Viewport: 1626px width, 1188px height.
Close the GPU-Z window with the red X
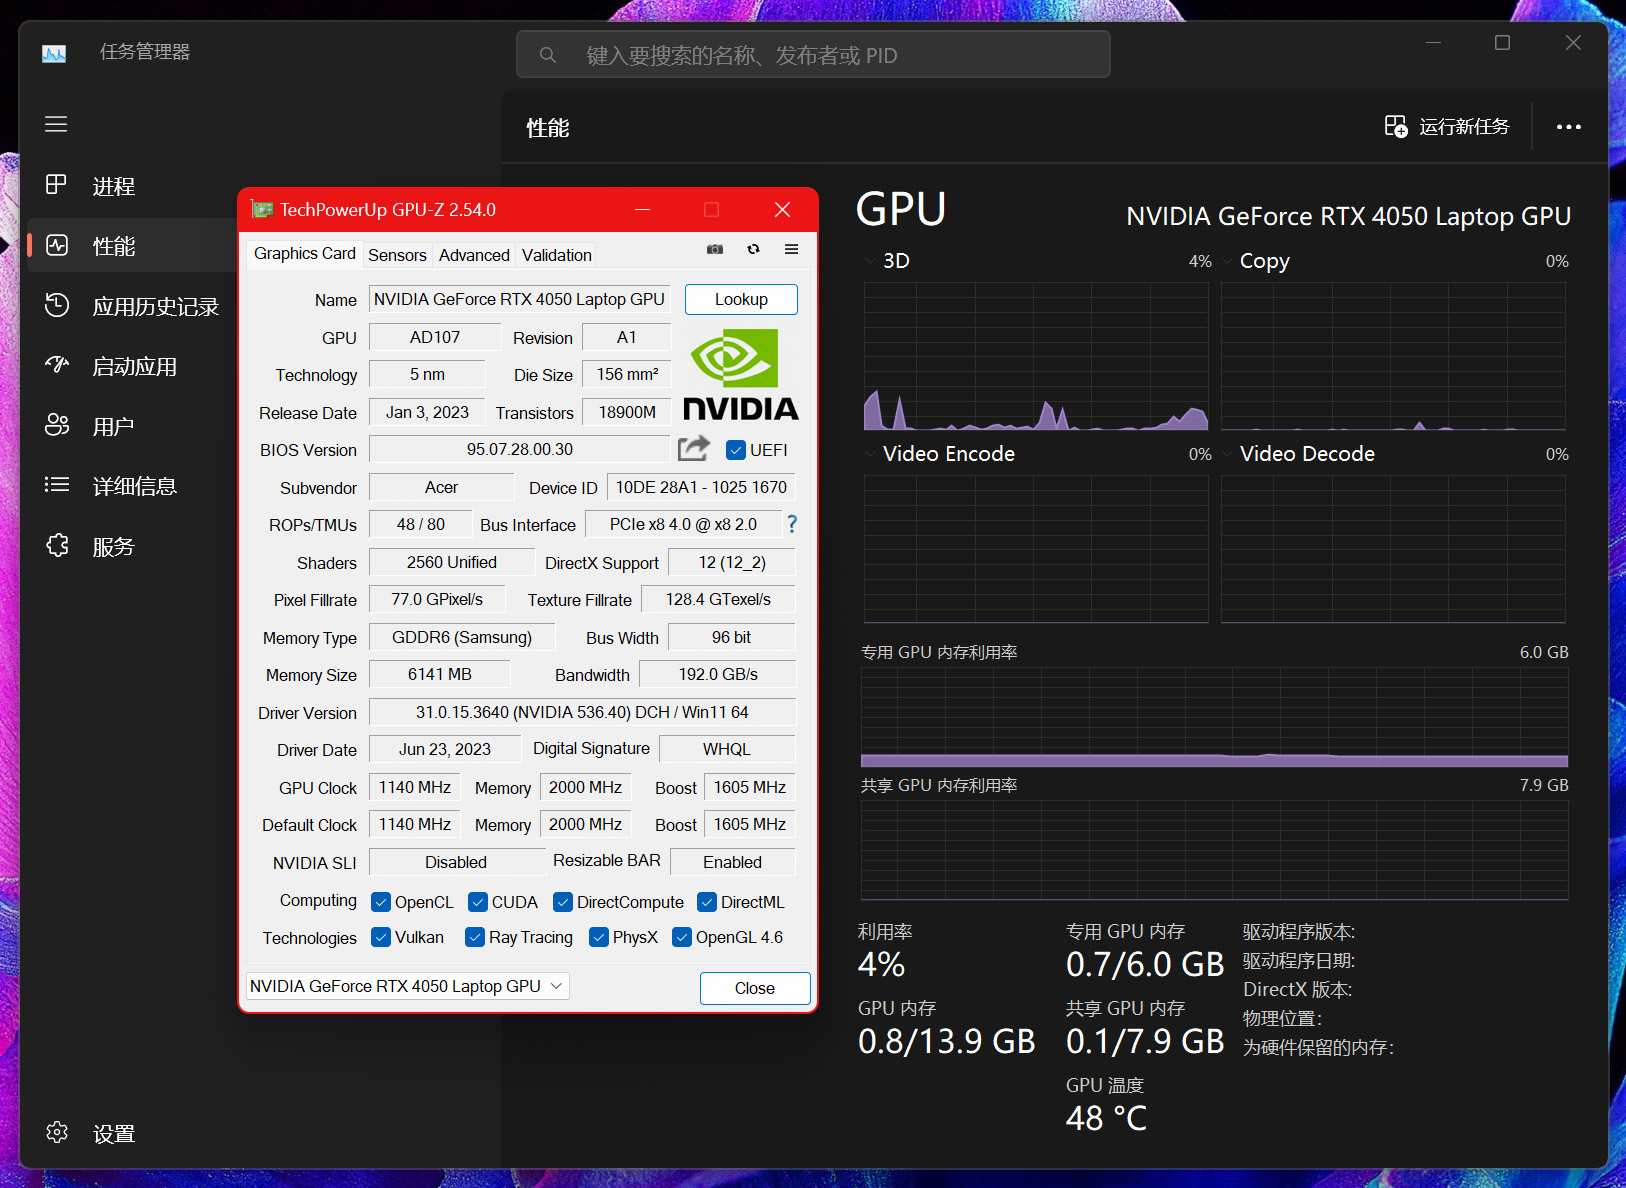point(783,210)
